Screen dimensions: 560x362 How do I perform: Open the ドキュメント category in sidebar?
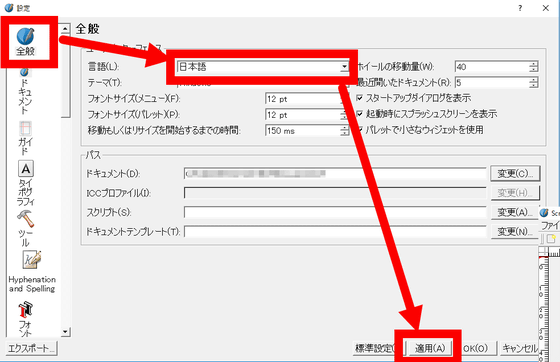tap(25, 91)
